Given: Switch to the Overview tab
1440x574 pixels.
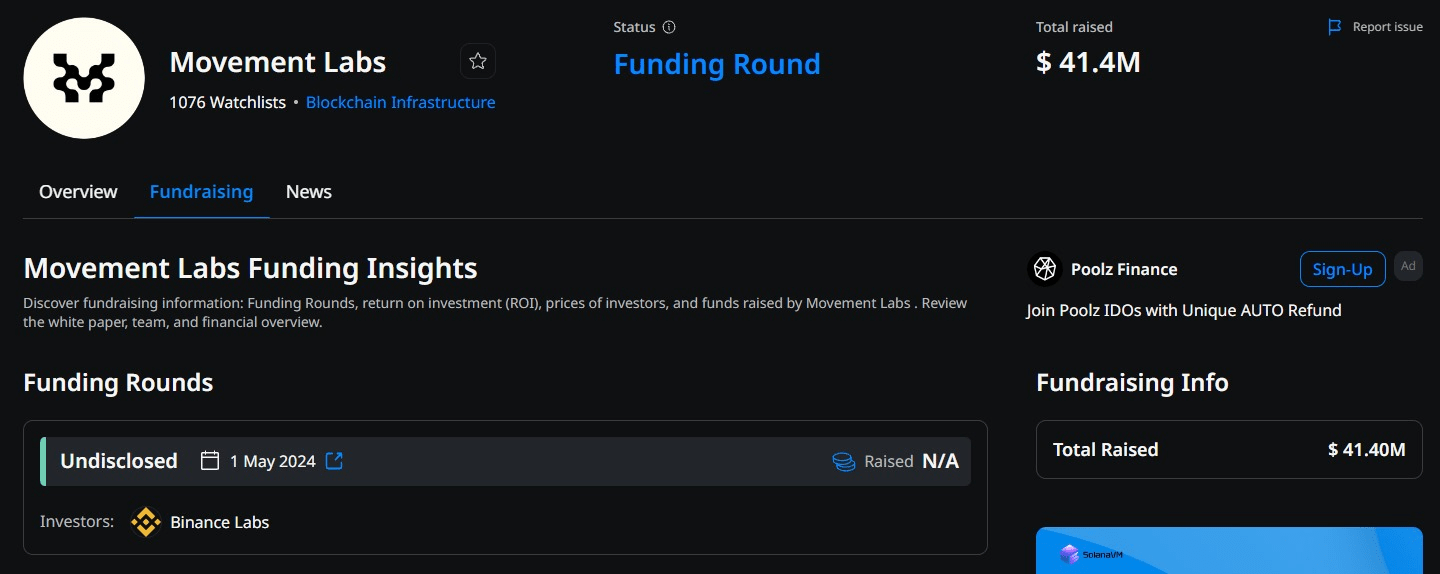Looking at the screenshot, I should pos(78,192).
